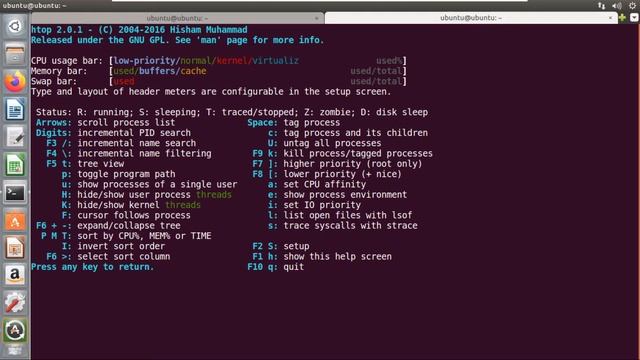Launch LibreOffice Impress from the dock
Image resolution: width=640 pixels, height=360 pixels.
15,248
